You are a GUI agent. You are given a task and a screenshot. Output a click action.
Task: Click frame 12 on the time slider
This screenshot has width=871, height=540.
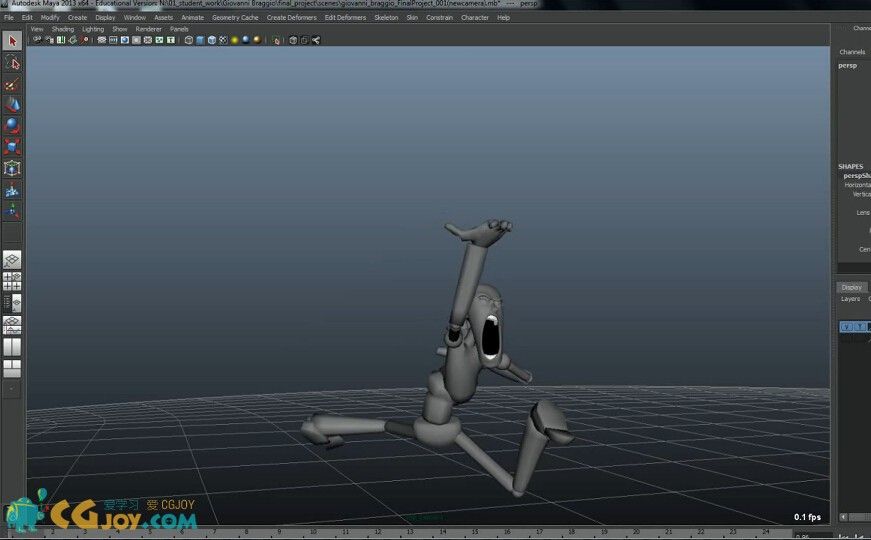point(378,532)
